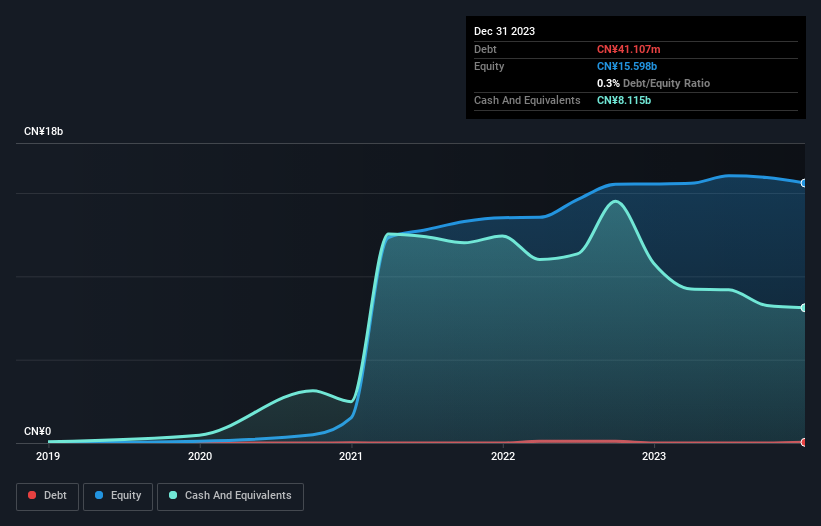821x526 pixels.
Task: Click the CN¥41.107m debt value
Action: [x=628, y=49]
